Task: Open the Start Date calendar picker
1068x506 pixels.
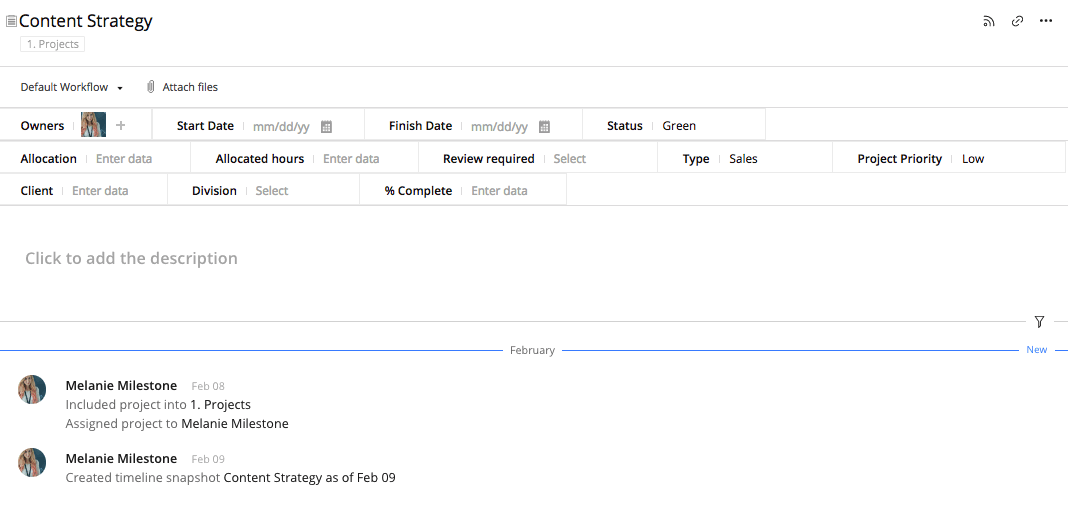Action: [326, 127]
